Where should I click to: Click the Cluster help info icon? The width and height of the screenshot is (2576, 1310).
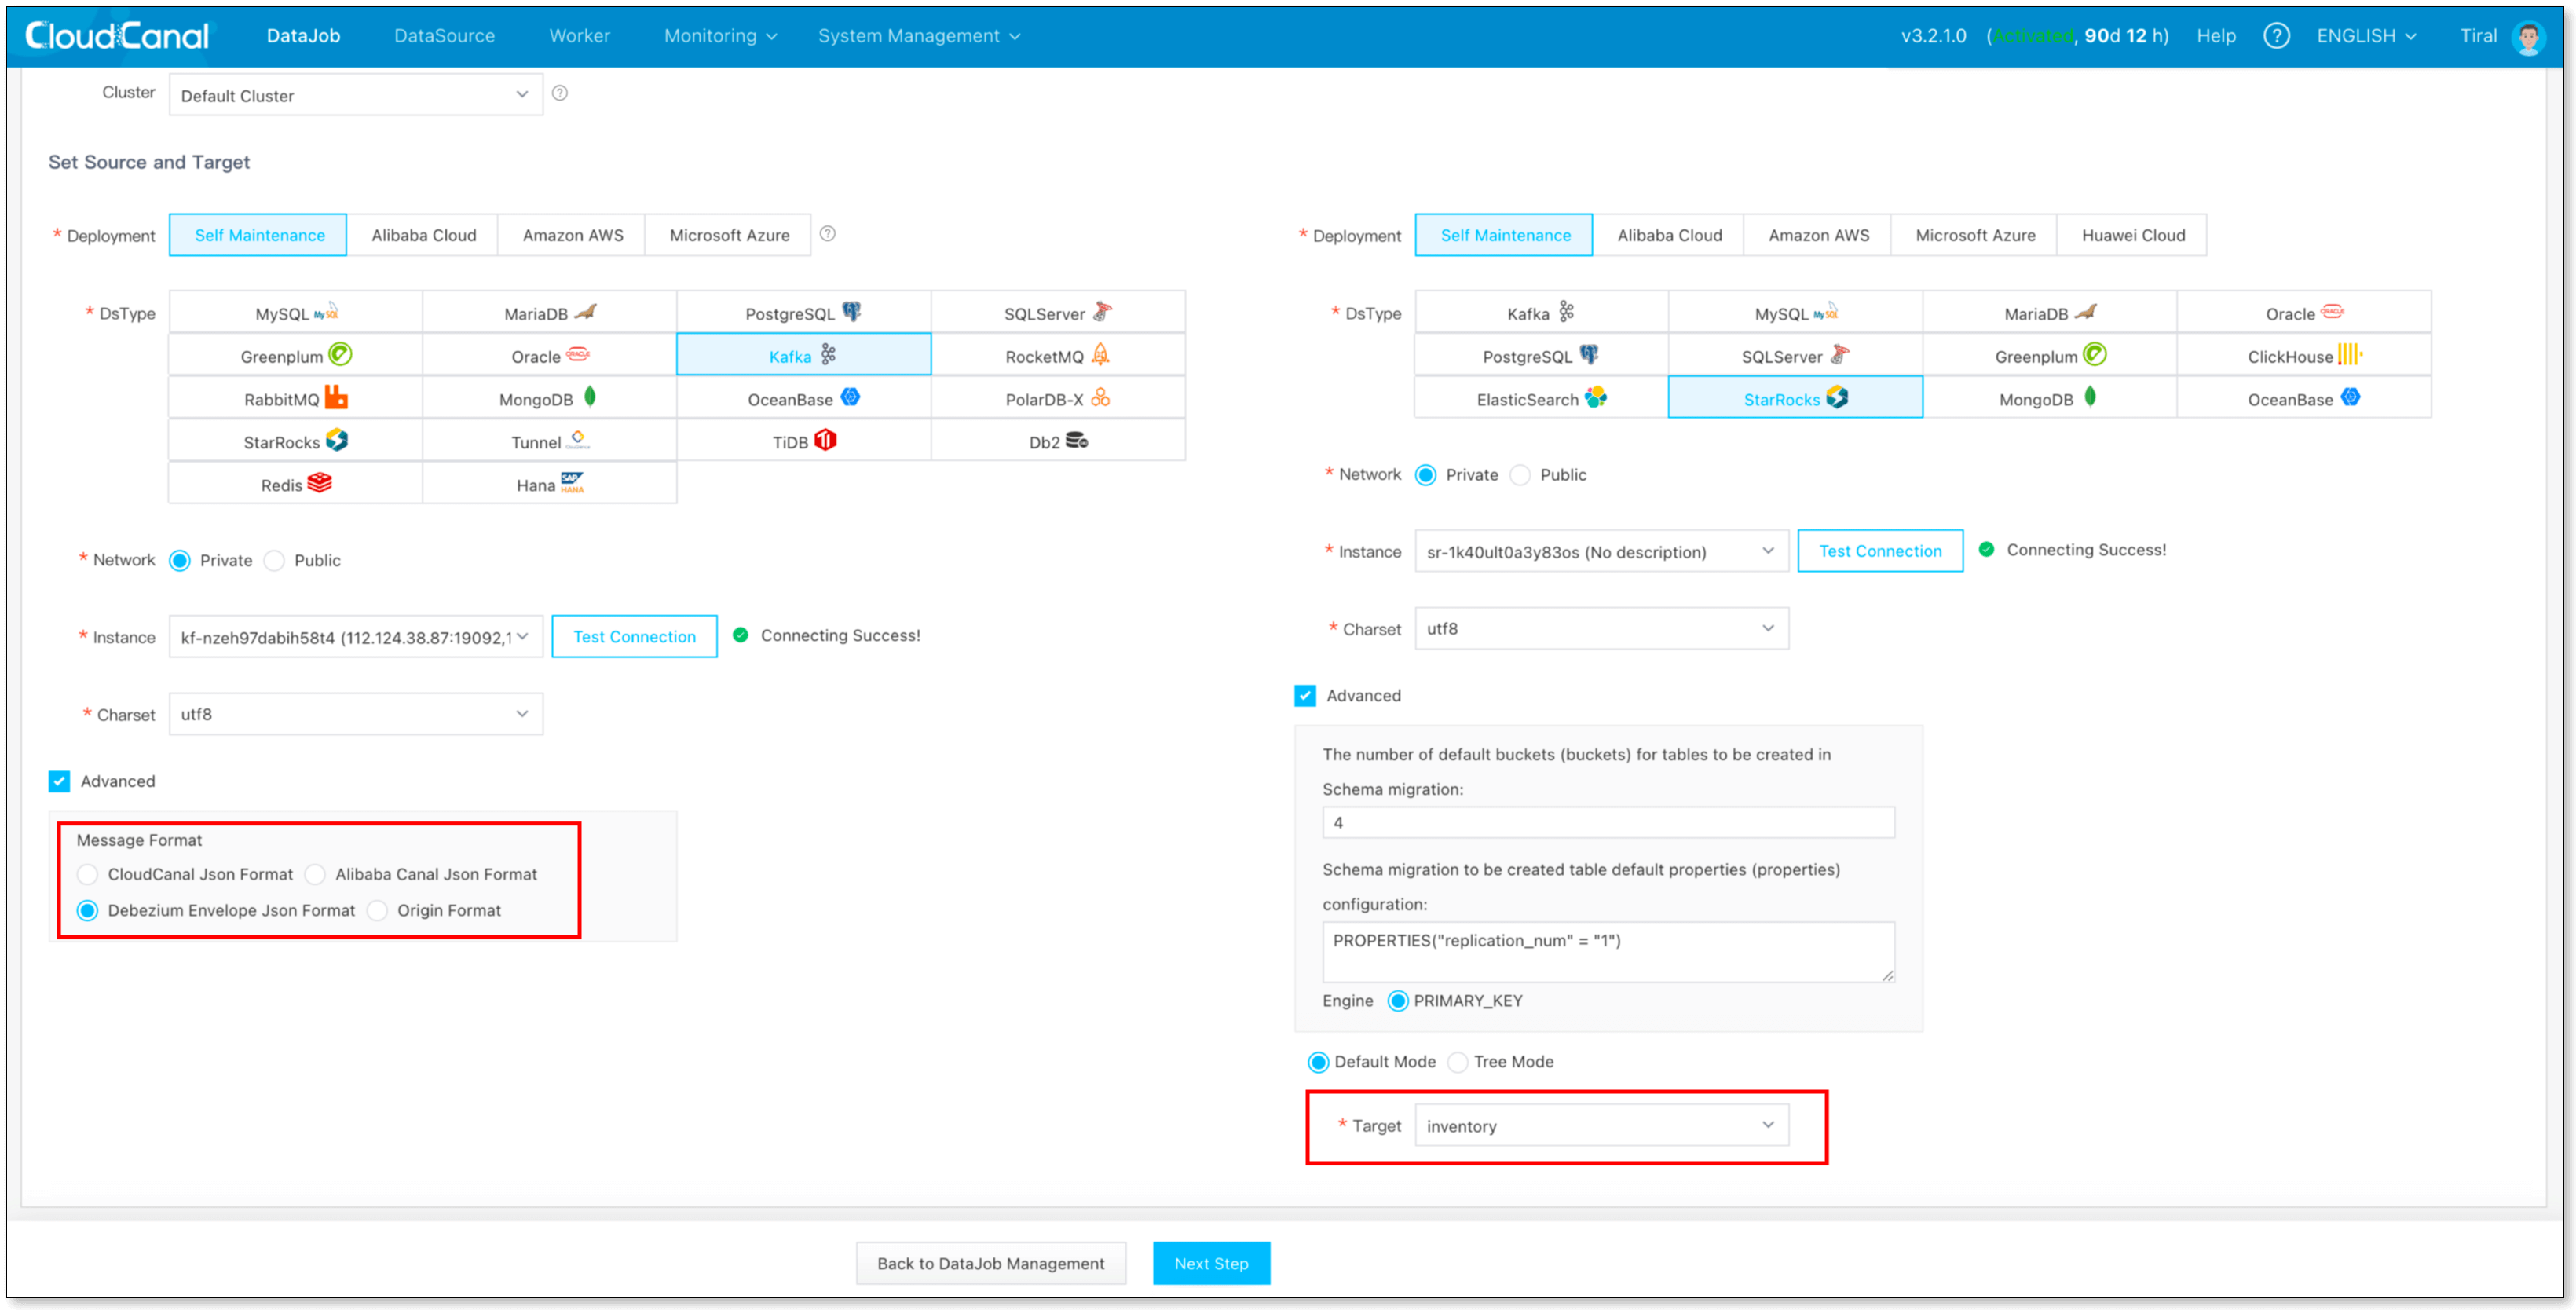pyautogui.click(x=560, y=93)
